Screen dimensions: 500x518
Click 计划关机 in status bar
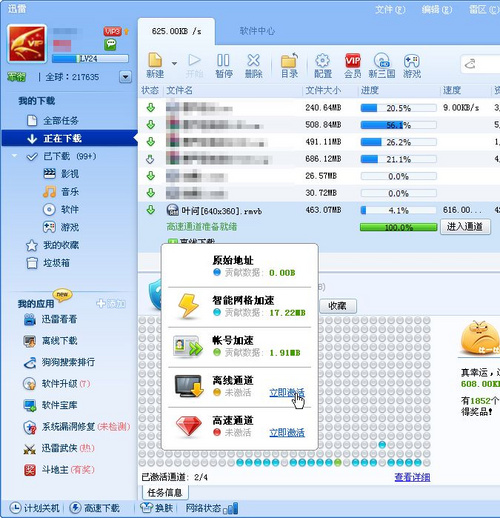(35, 508)
